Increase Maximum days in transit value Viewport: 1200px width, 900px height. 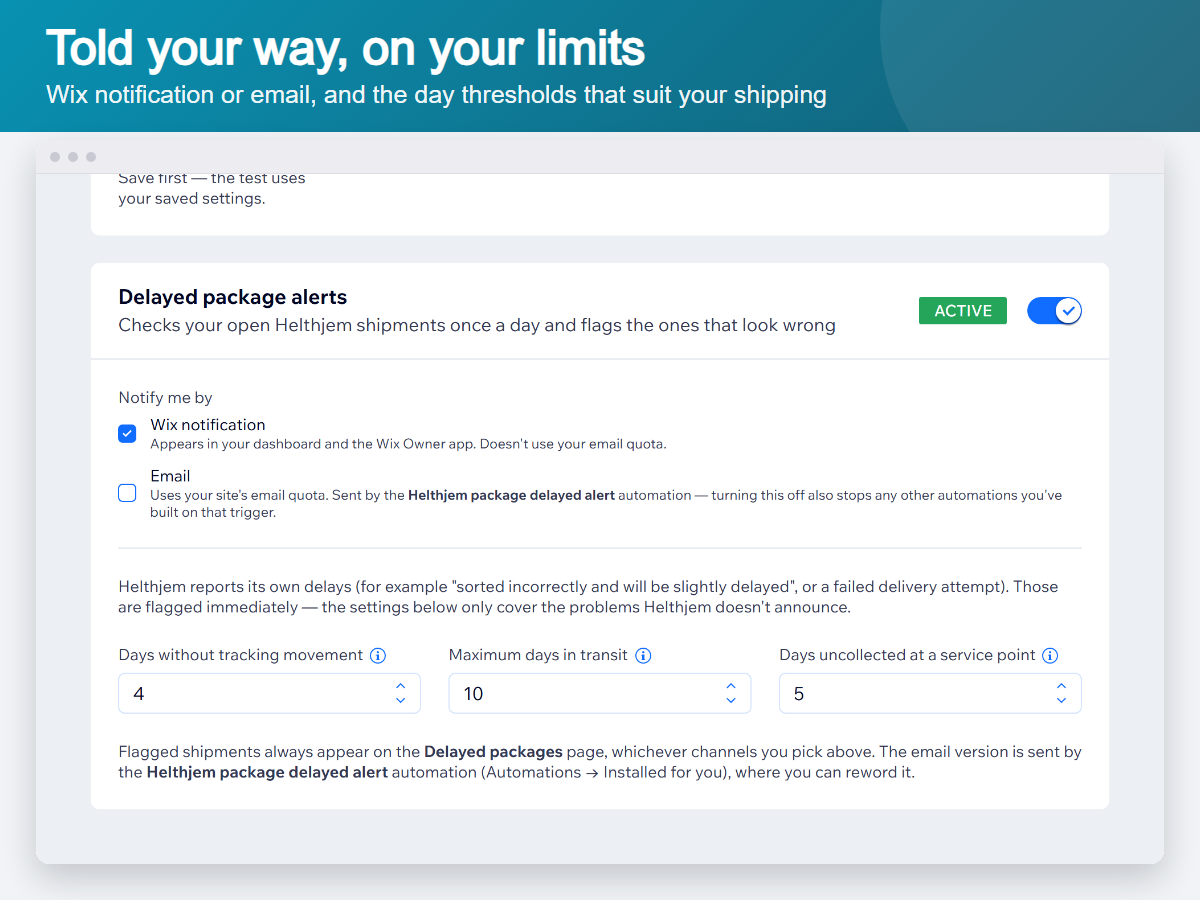pyautogui.click(x=731, y=686)
